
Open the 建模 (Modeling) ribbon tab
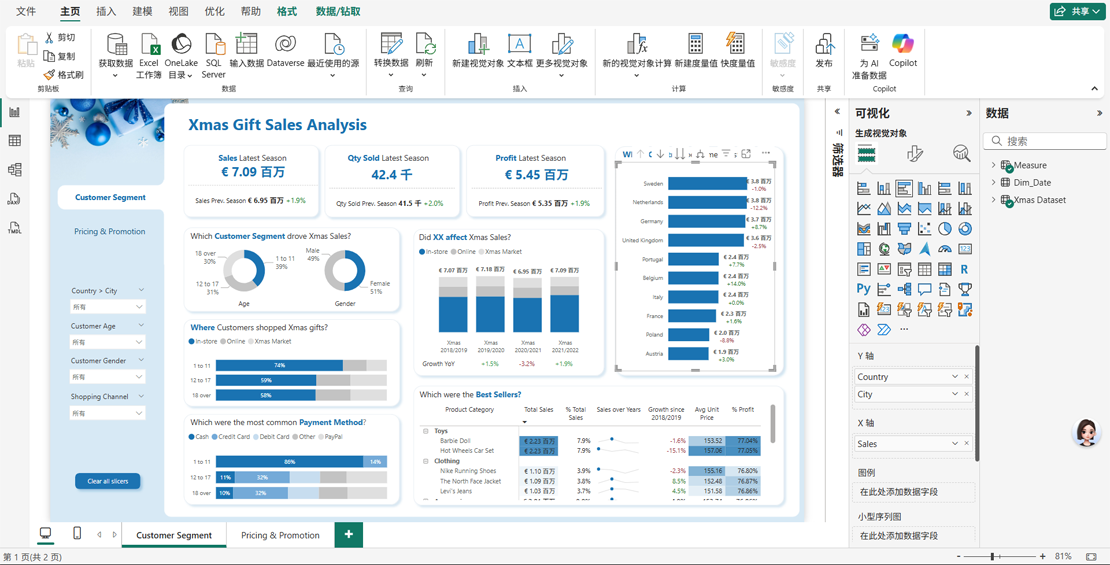[142, 12]
